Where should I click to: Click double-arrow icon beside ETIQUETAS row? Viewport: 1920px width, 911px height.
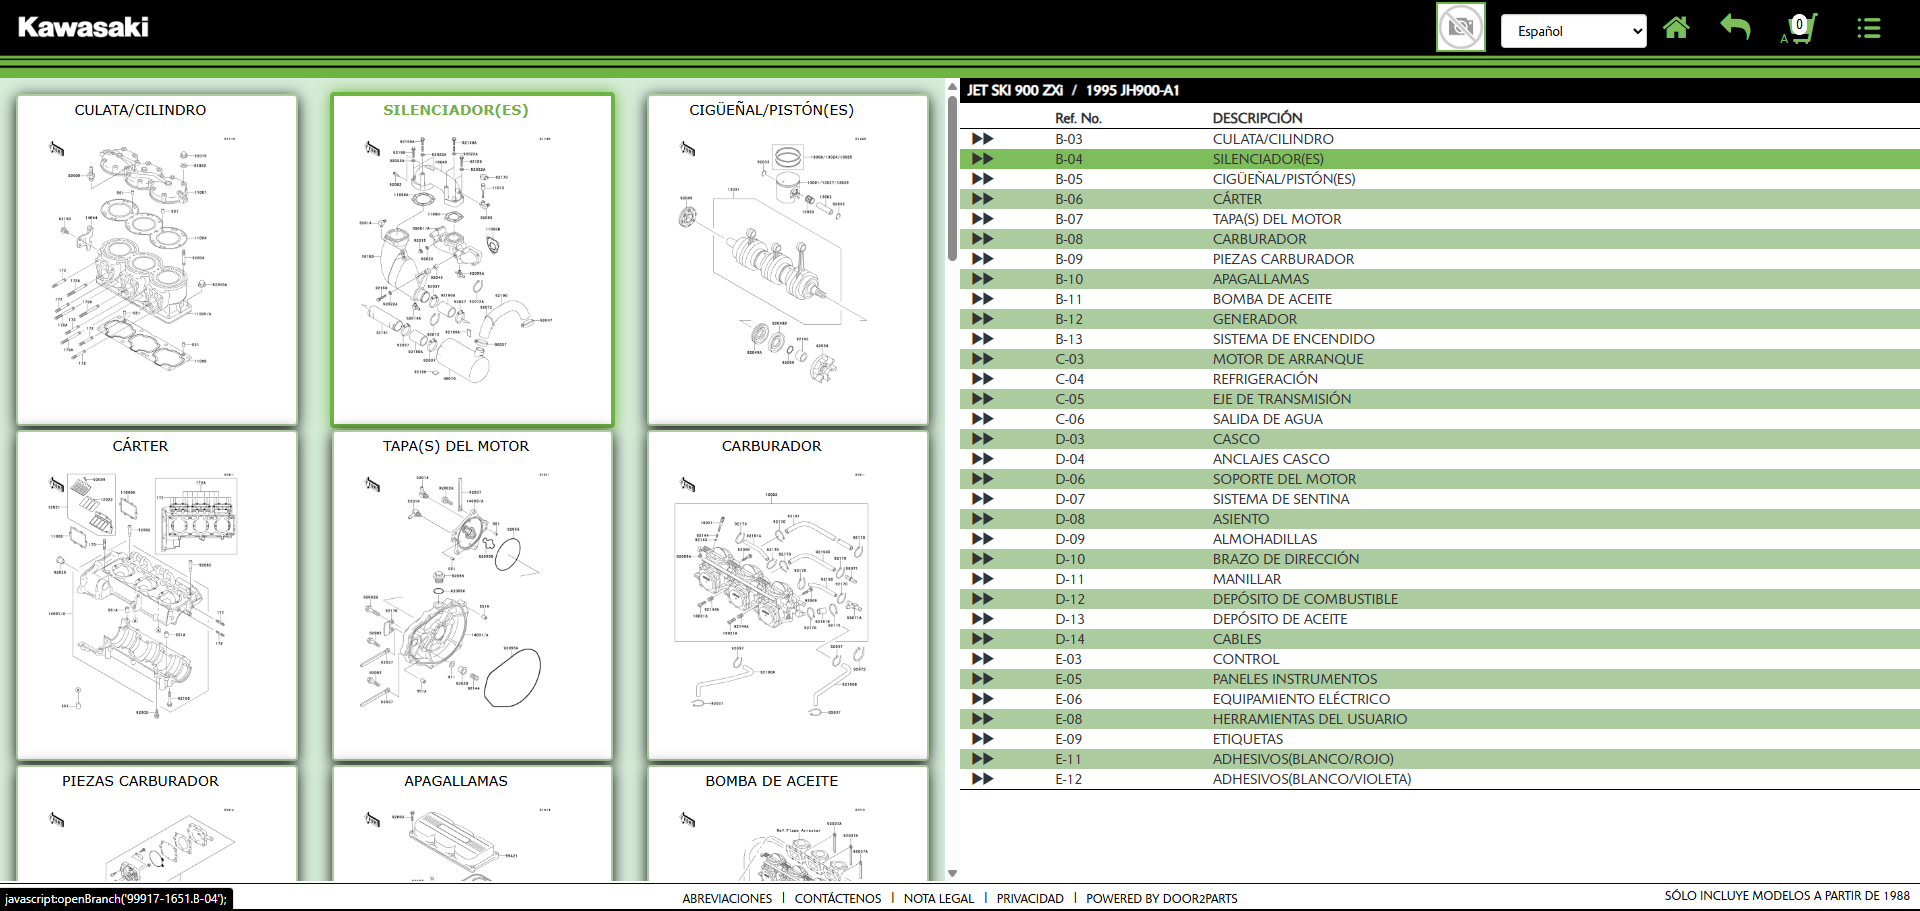point(982,739)
